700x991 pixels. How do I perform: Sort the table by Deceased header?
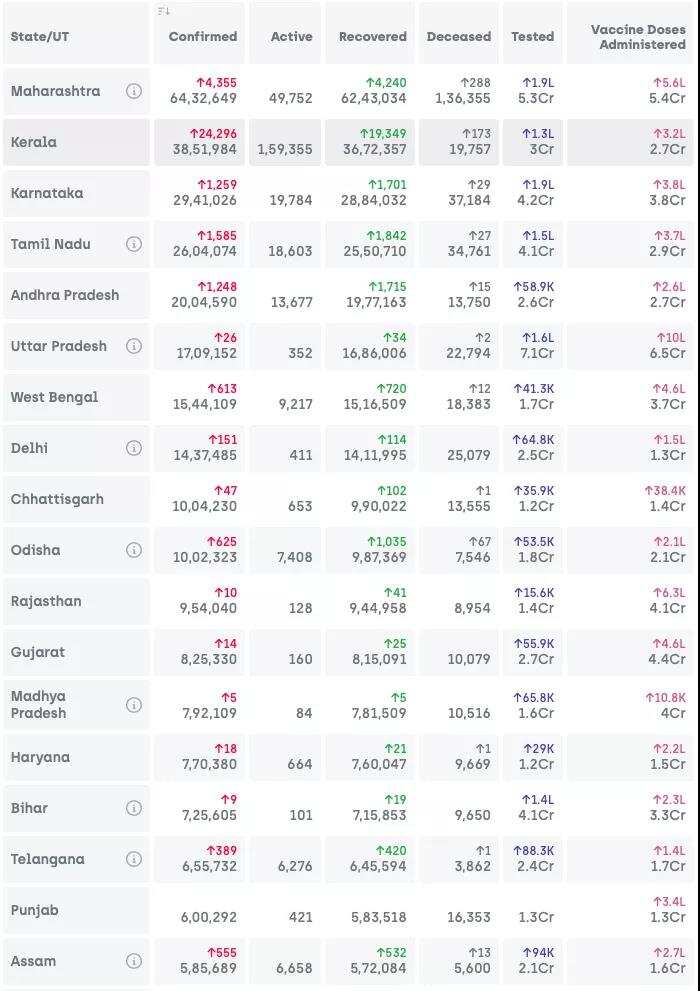click(458, 37)
